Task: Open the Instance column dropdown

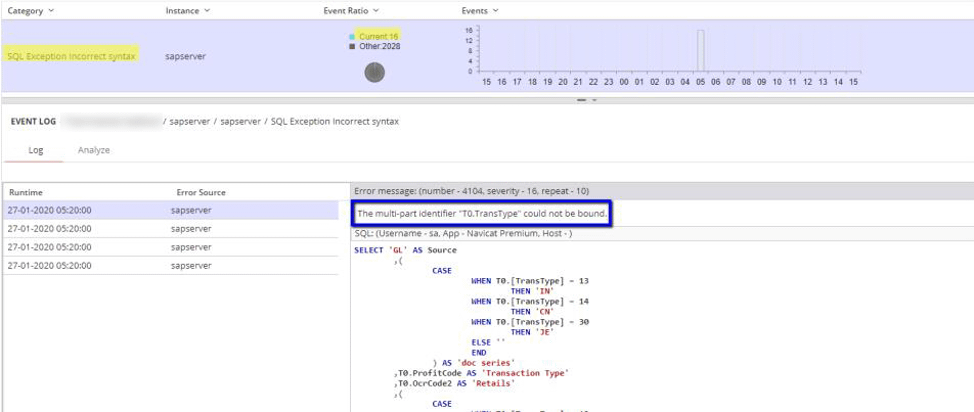Action: [x=207, y=10]
